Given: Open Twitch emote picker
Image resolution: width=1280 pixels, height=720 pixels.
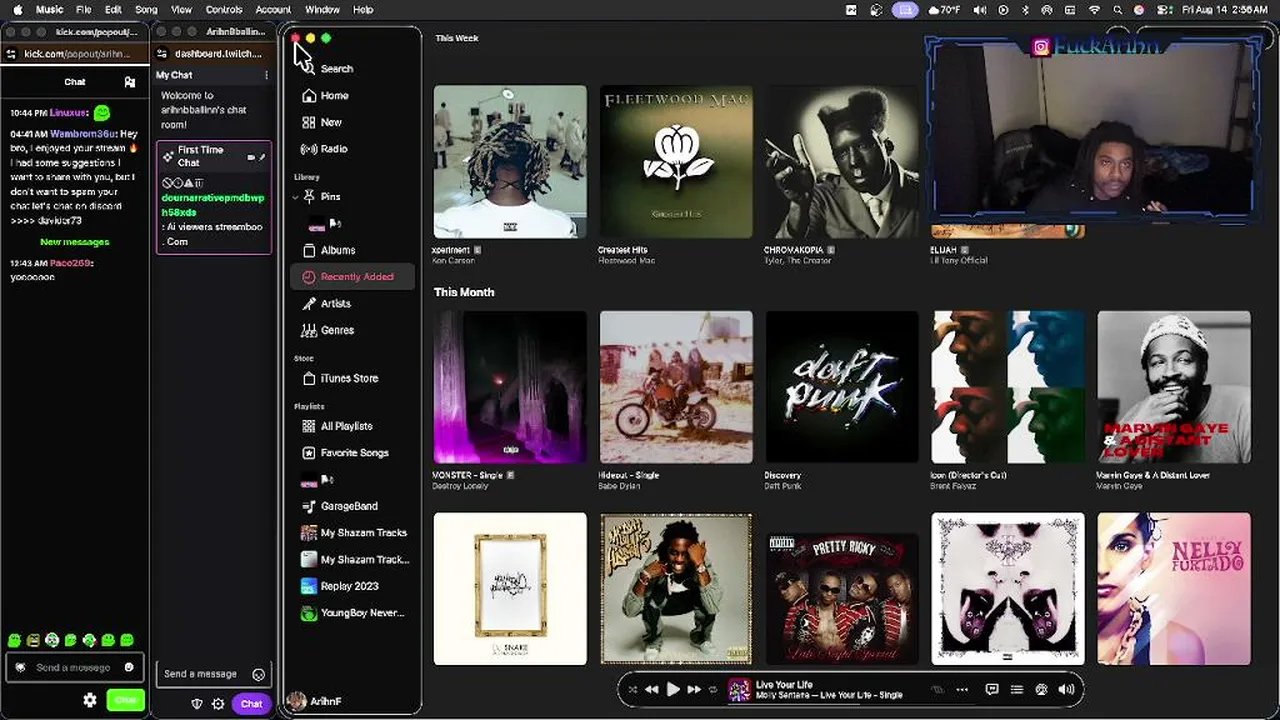Looking at the screenshot, I should (x=259, y=674).
